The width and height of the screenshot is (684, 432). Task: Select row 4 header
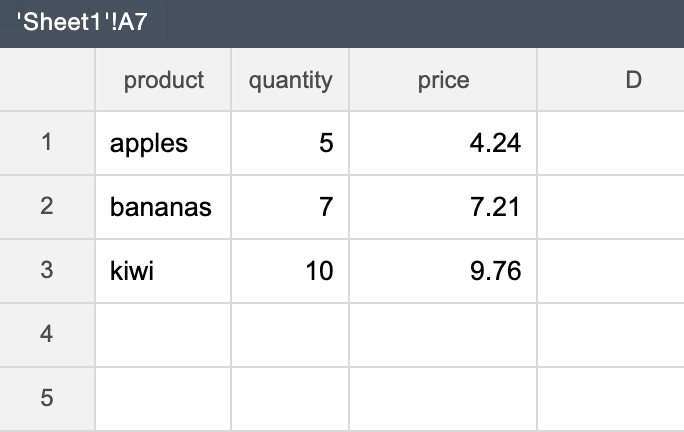(x=47, y=335)
